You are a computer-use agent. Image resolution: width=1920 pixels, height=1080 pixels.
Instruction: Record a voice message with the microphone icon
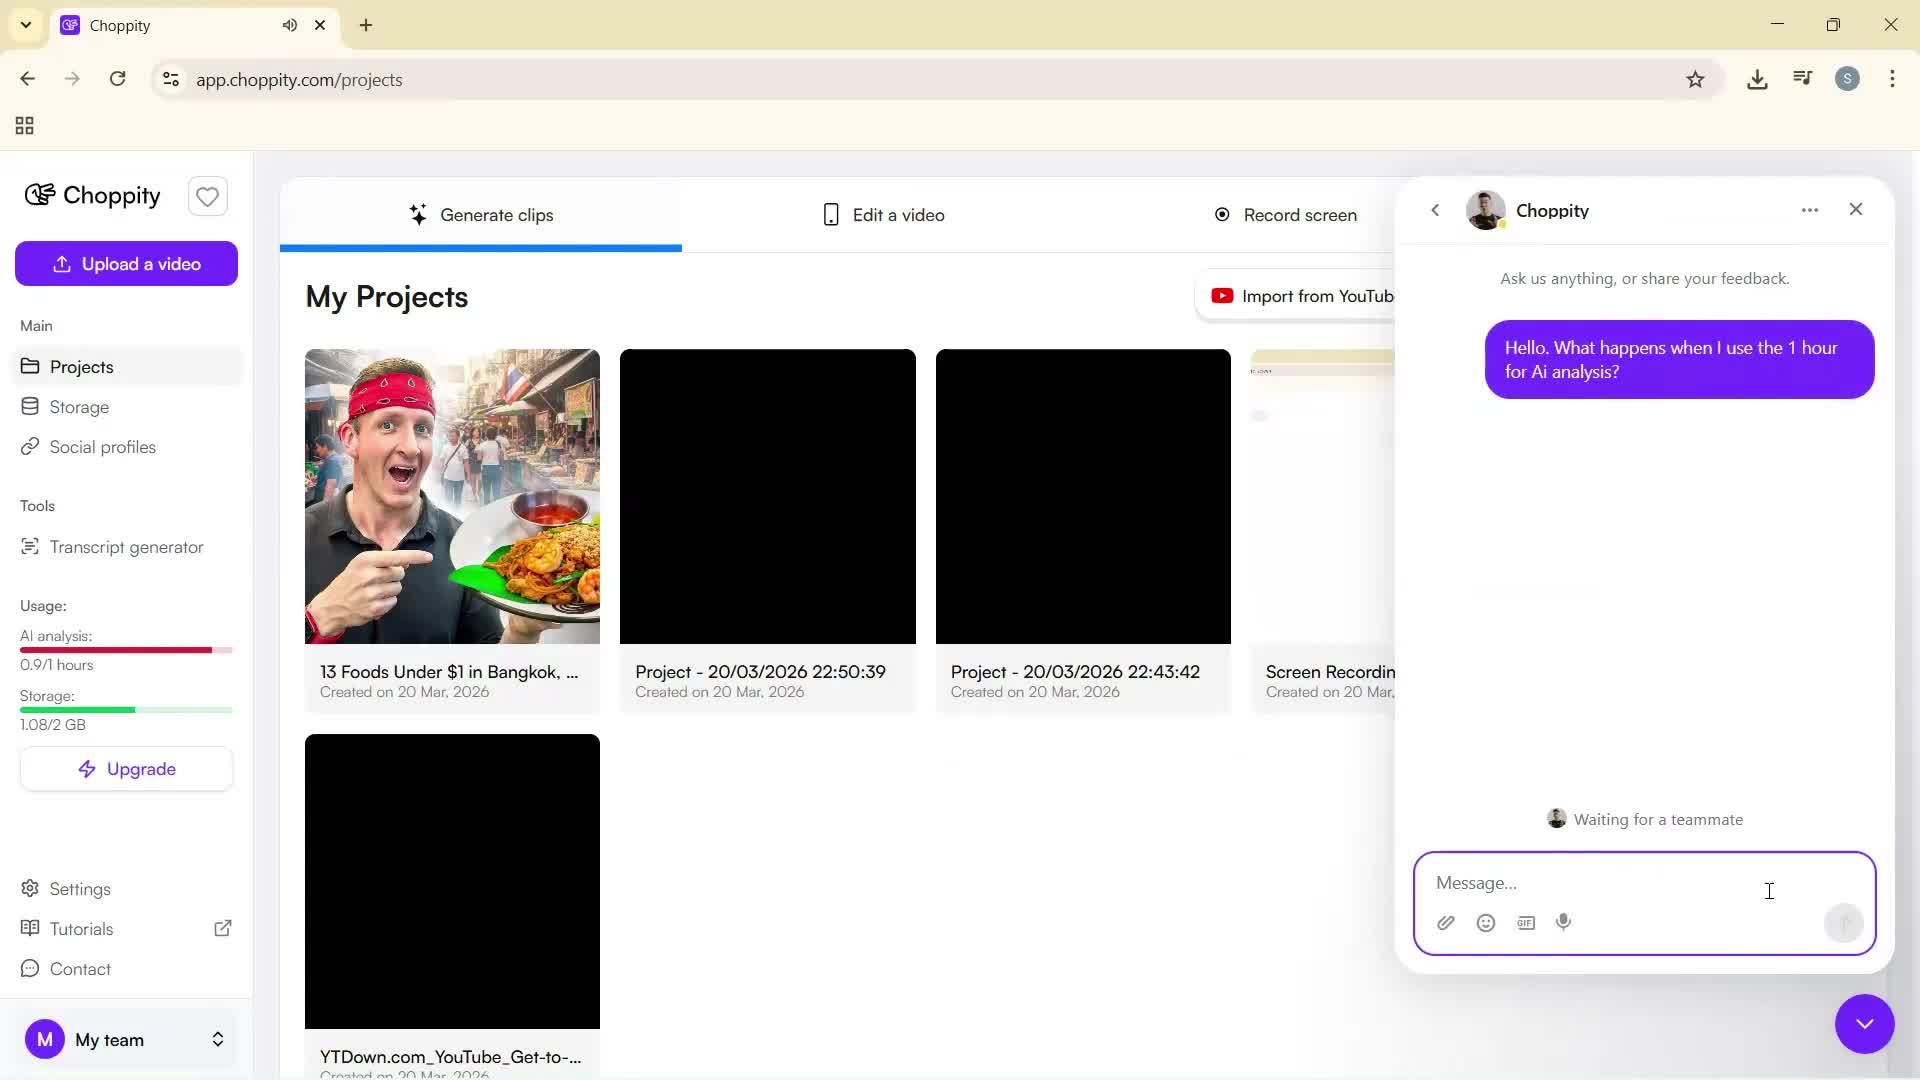click(x=1563, y=922)
